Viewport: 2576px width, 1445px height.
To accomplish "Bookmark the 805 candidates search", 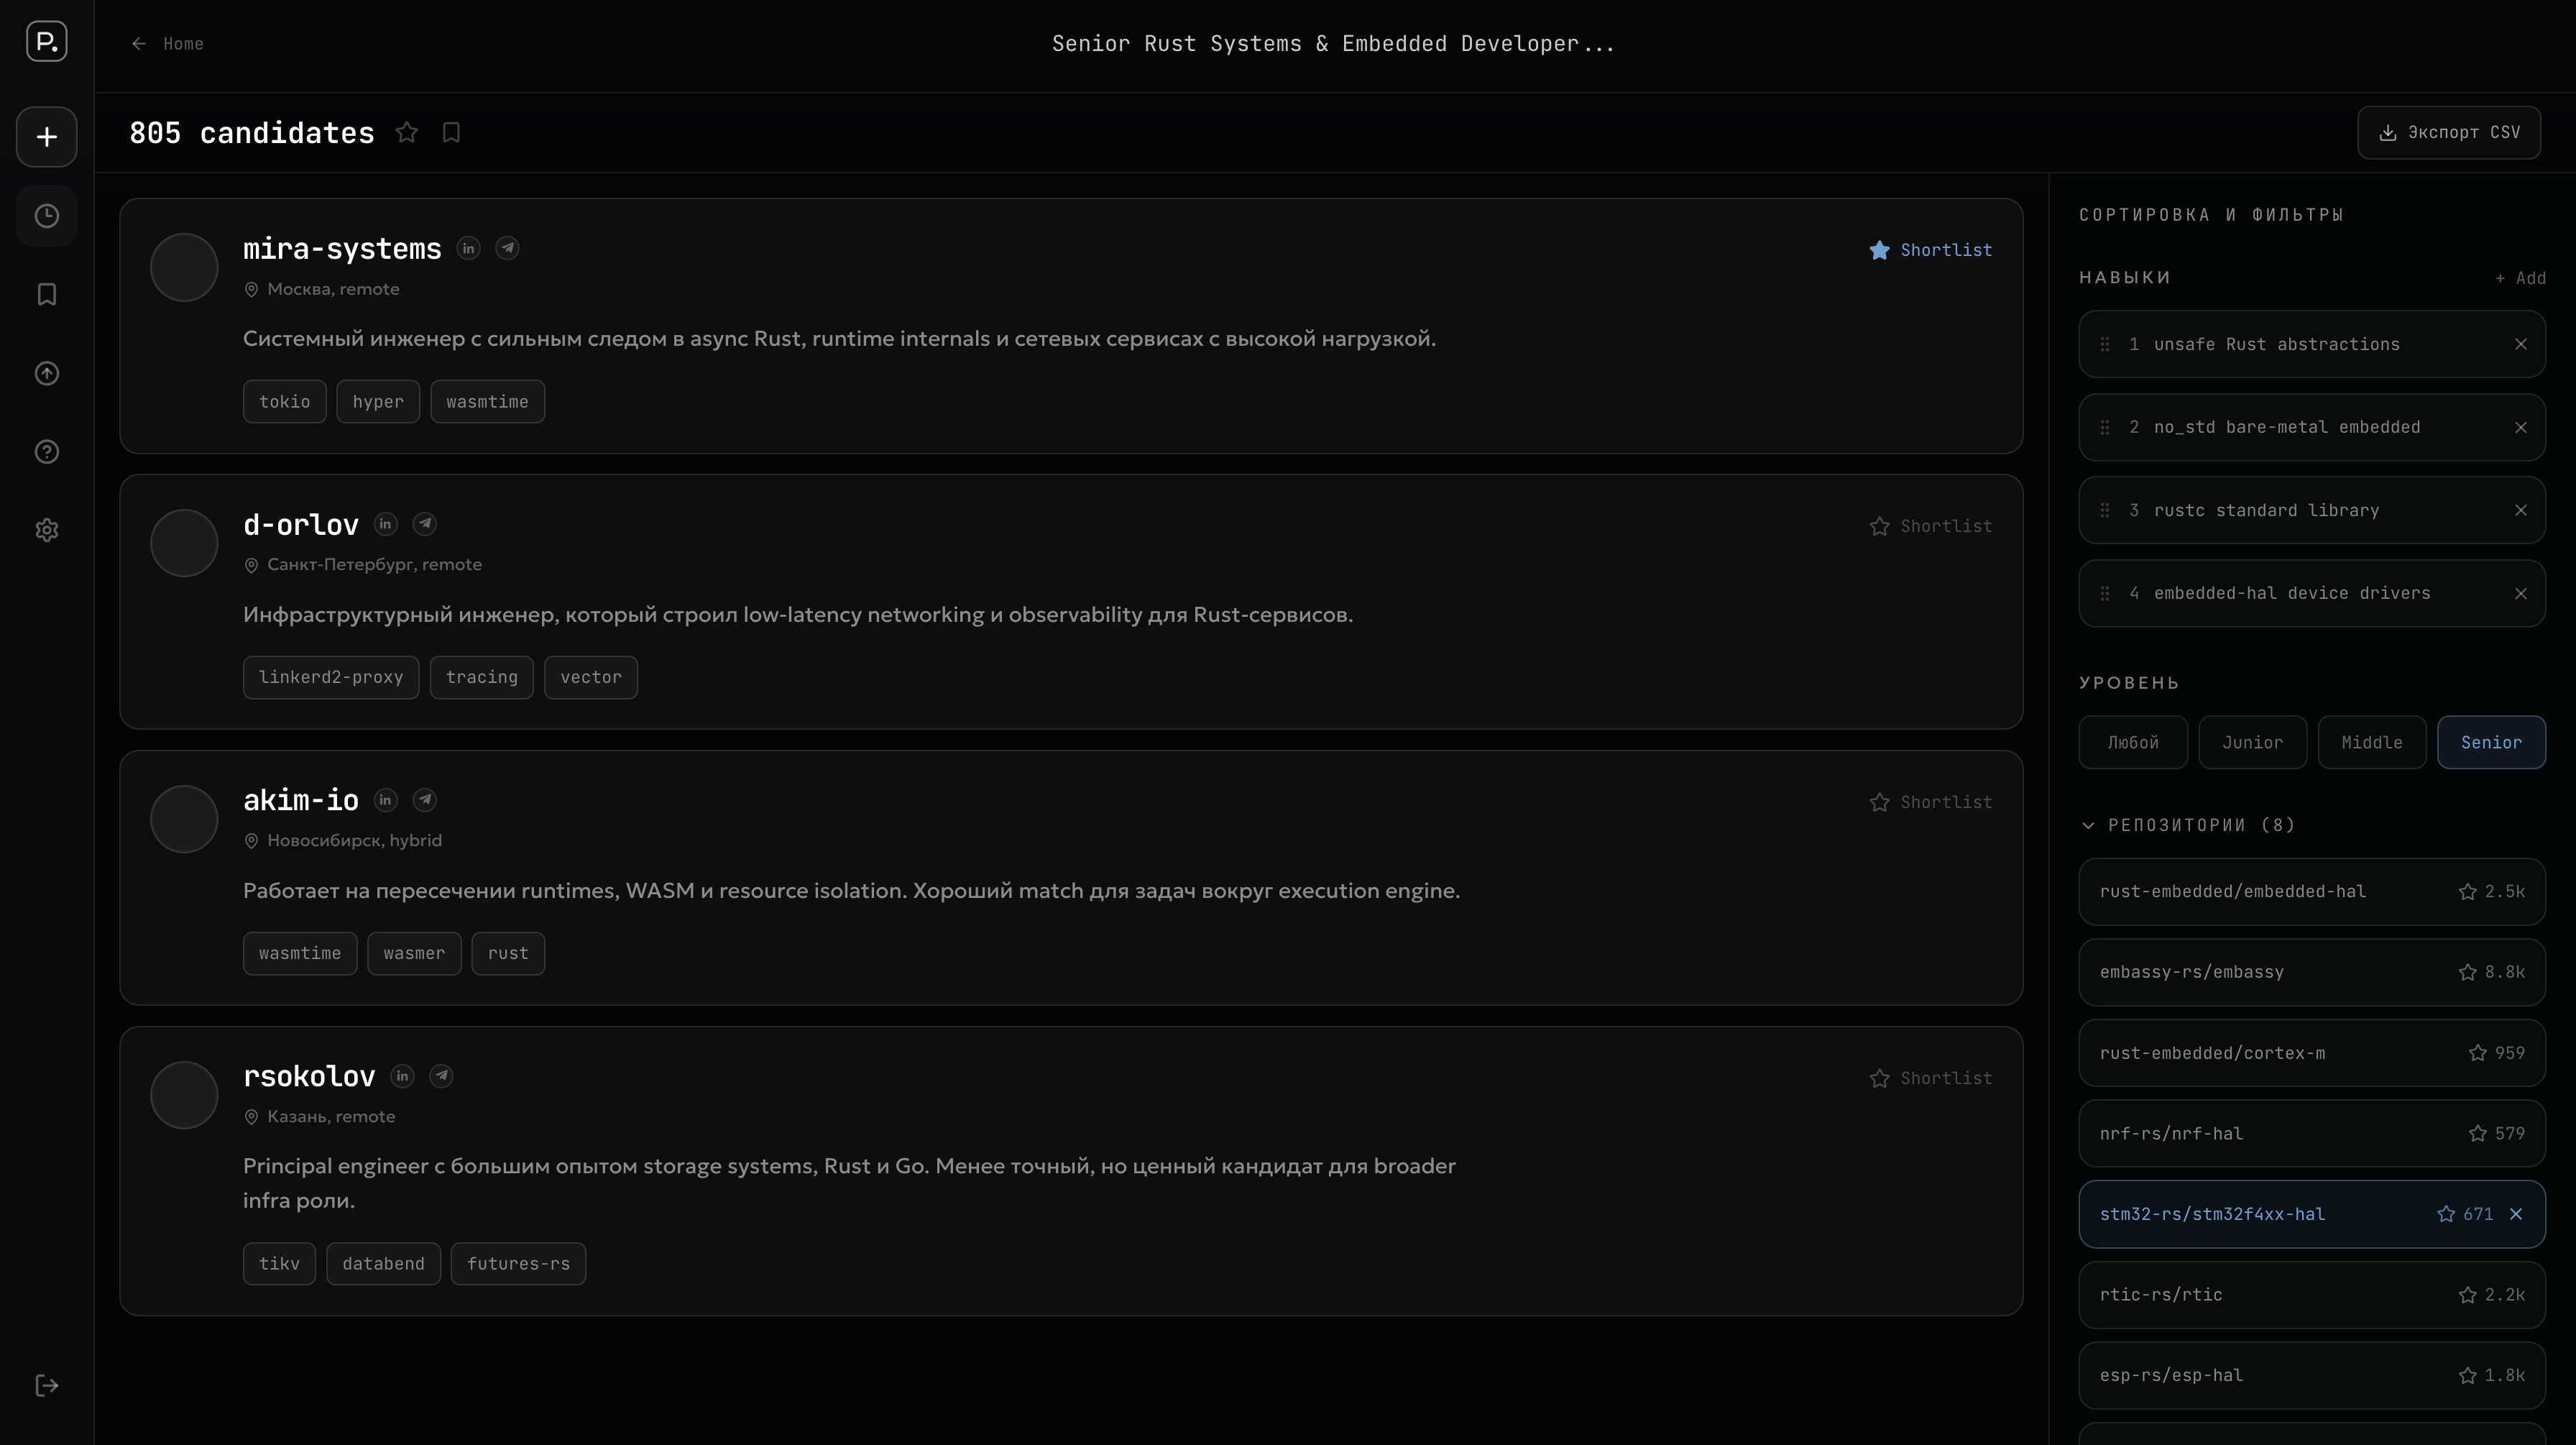I will [451, 133].
